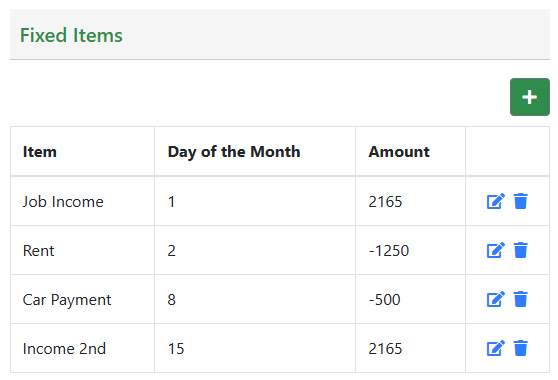Screen dimensions: 558x380
Task: Edit the Income 2nd row
Action: point(495,348)
